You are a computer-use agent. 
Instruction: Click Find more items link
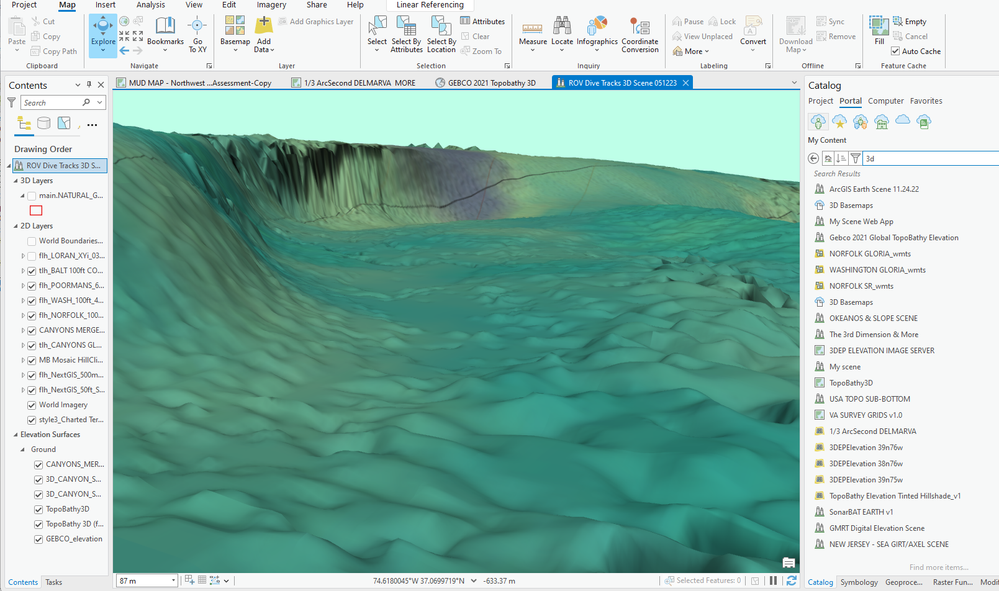tap(938, 567)
